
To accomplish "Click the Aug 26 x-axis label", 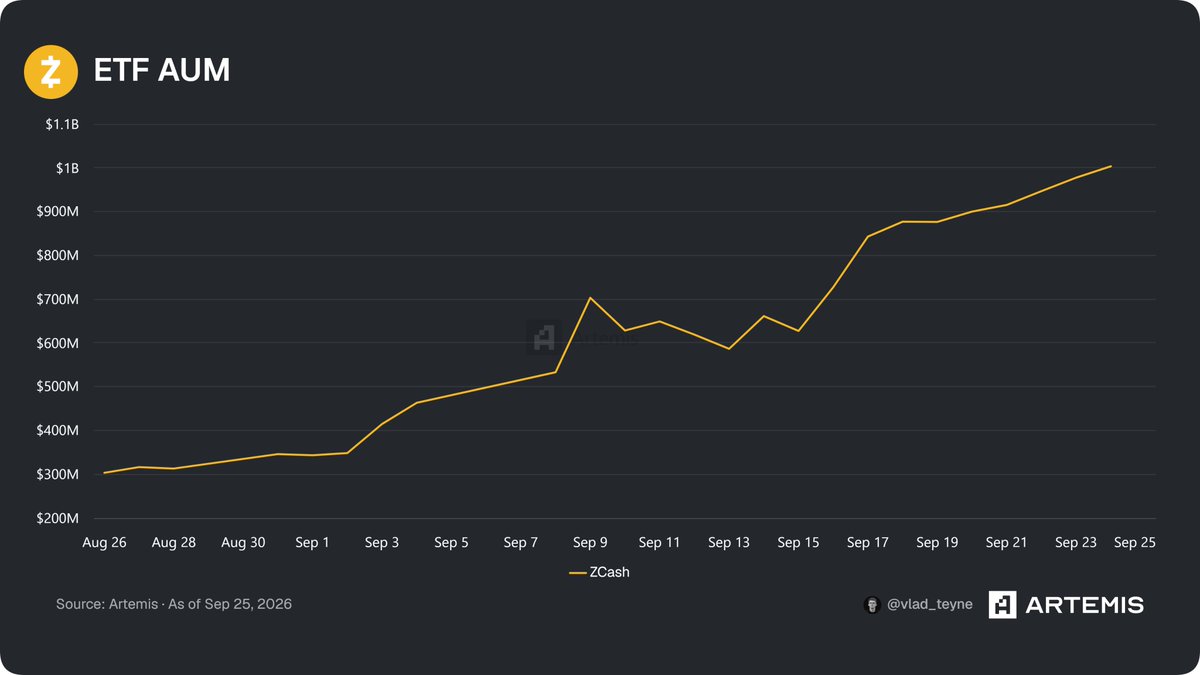I will point(104,543).
